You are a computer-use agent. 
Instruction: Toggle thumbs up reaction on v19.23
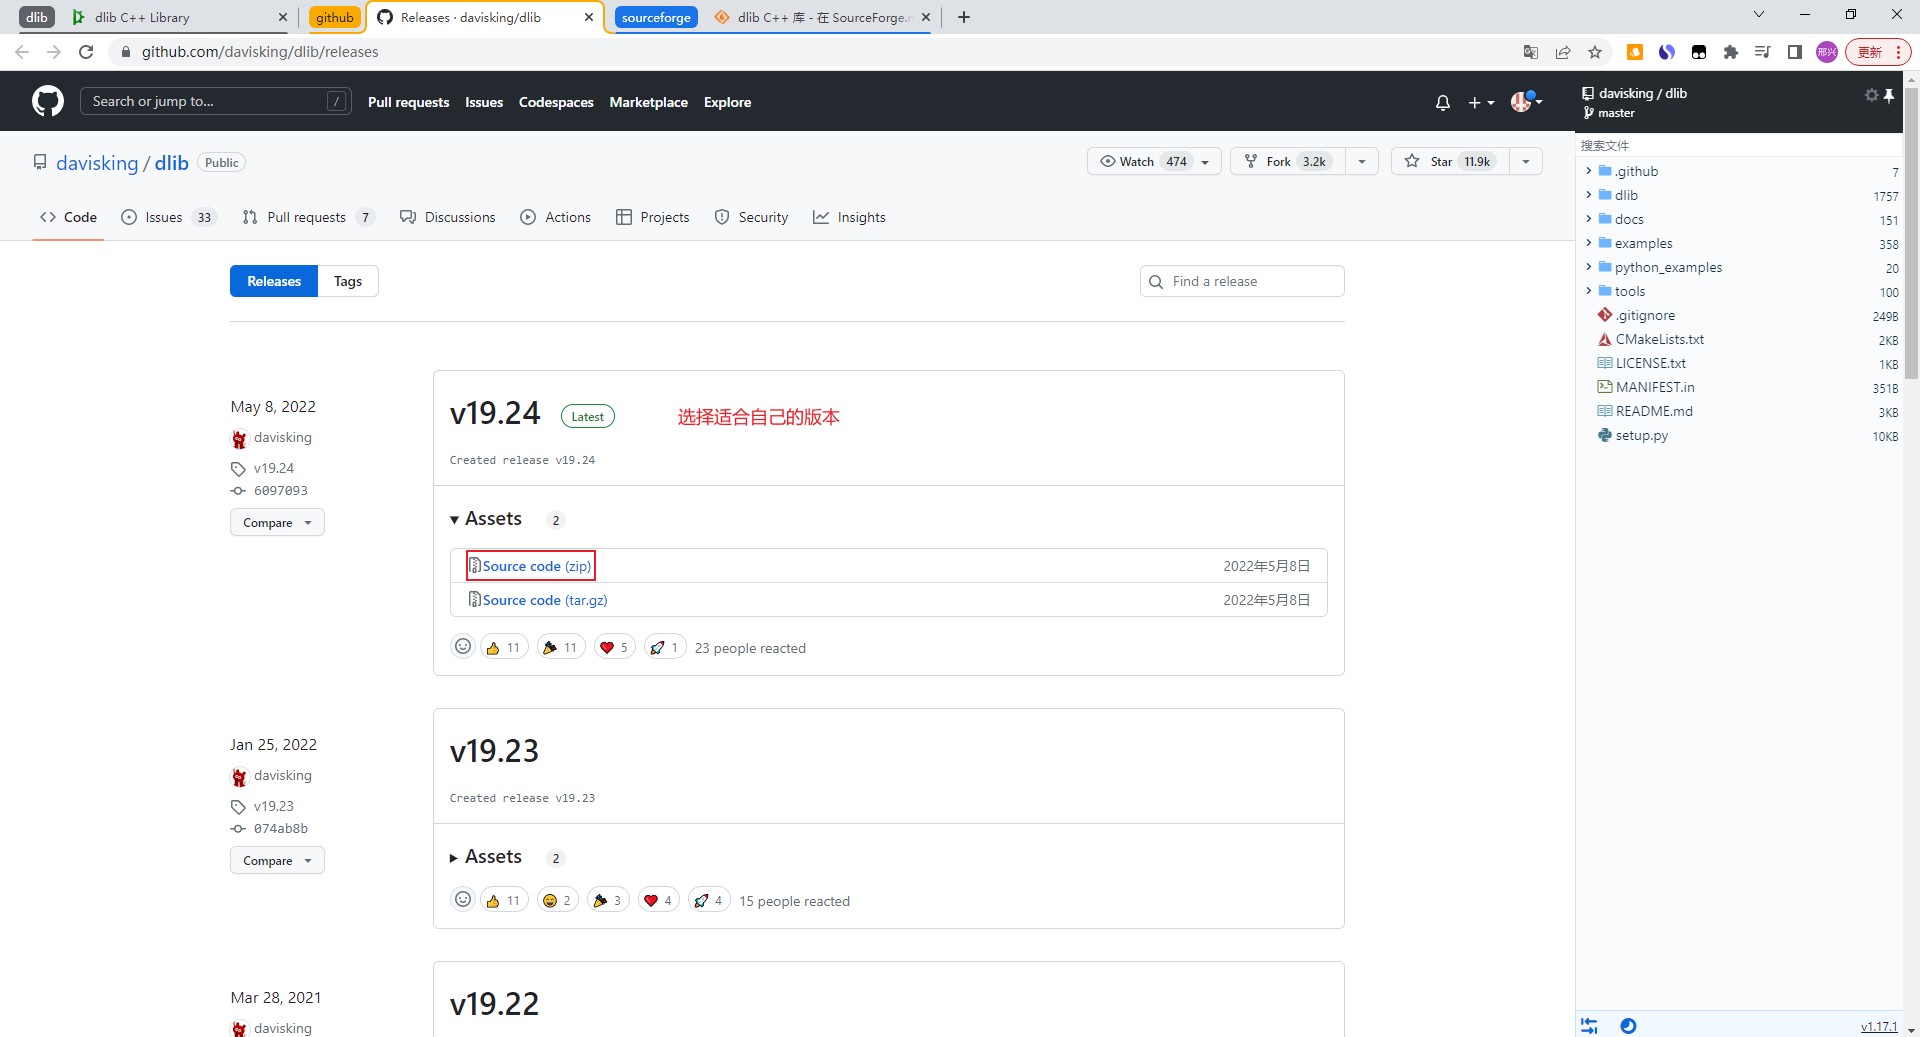503,900
